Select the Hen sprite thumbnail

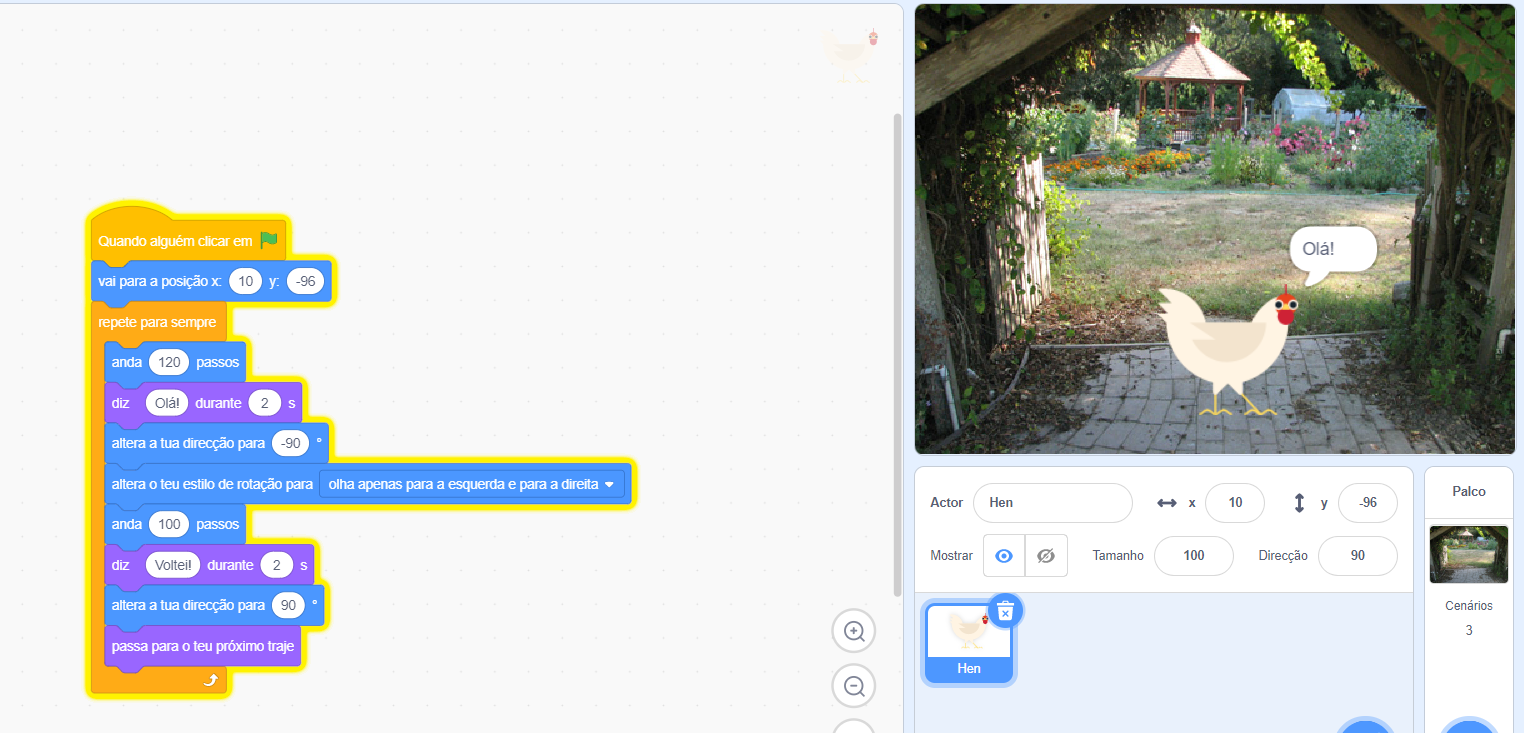point(968,642)
